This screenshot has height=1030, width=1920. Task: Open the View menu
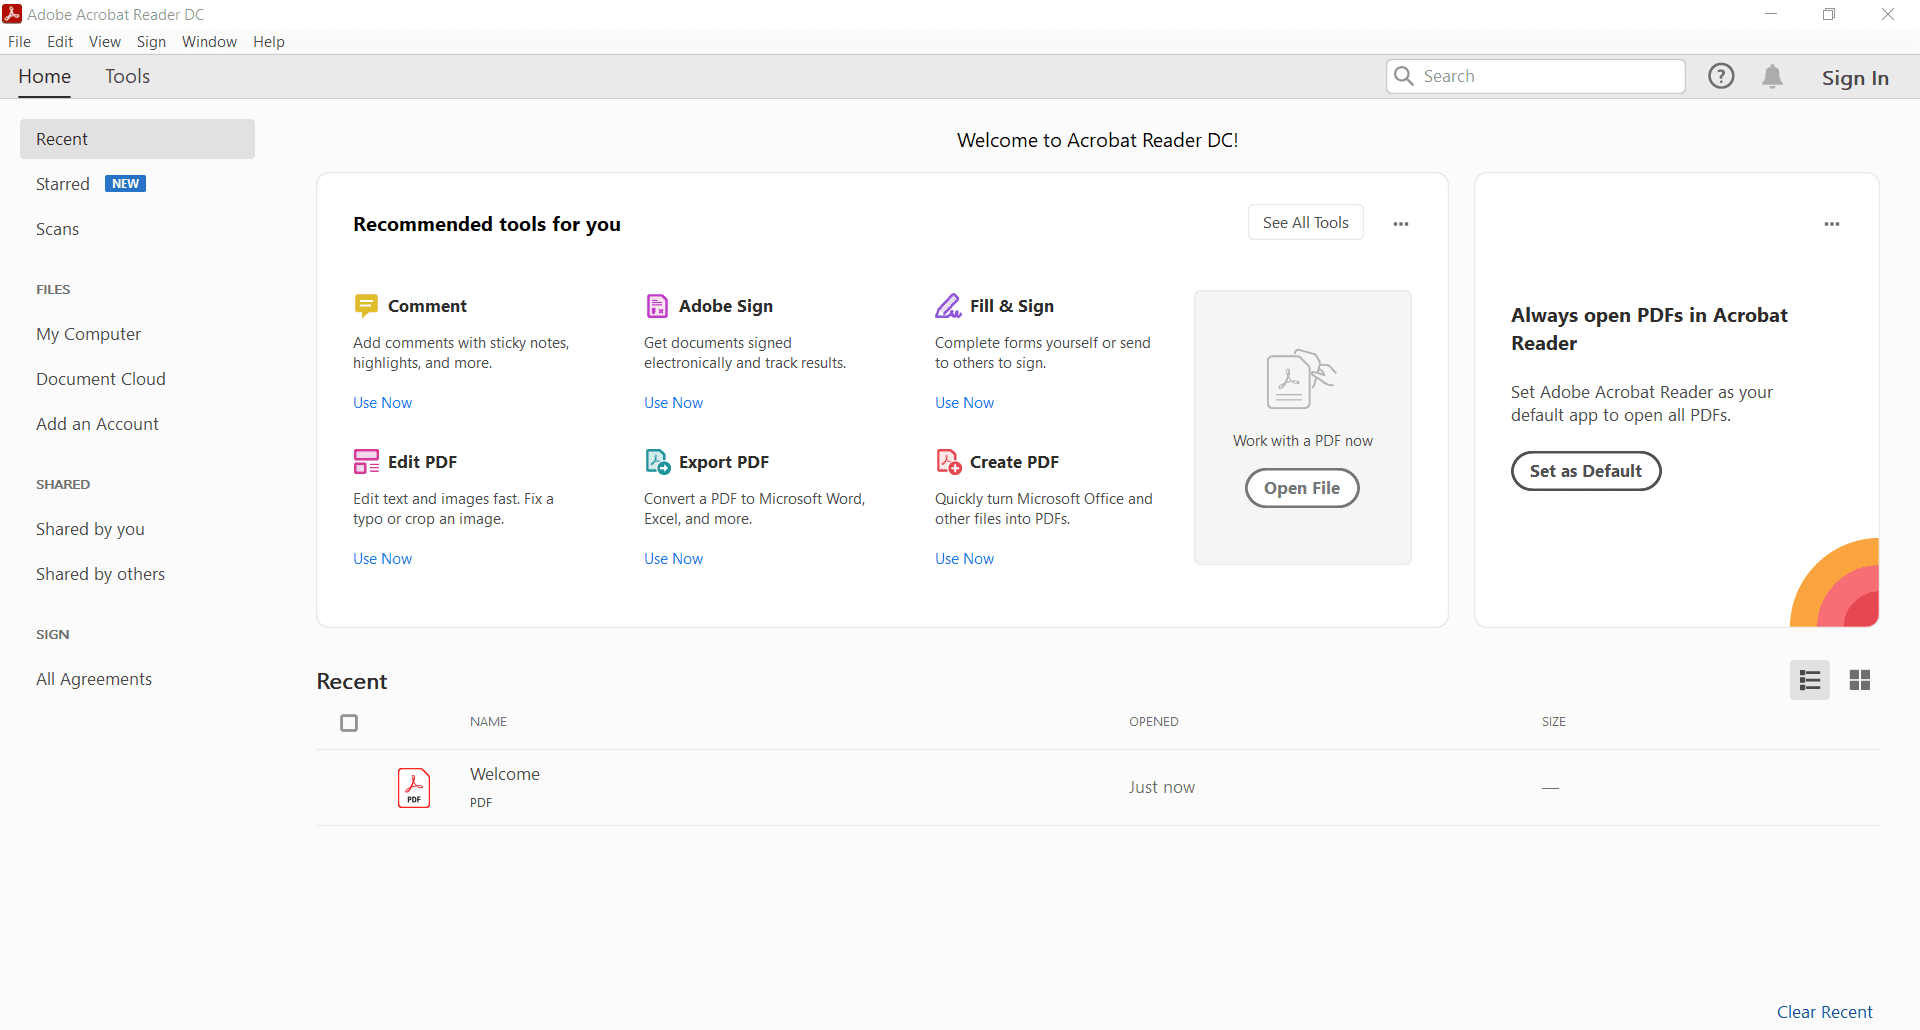click(105, 41)
